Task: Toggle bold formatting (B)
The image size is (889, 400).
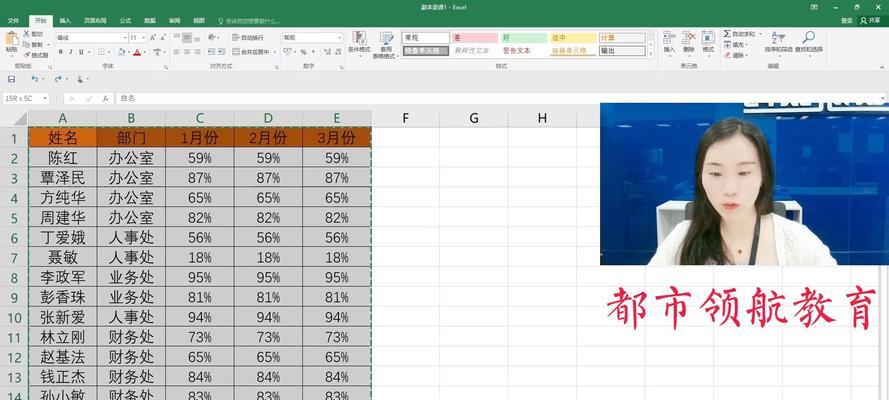Action: click(61, 52)
